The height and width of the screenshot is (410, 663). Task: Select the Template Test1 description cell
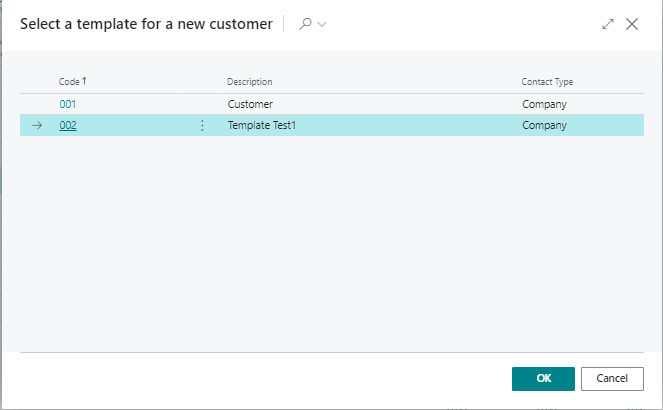(262, 125)
